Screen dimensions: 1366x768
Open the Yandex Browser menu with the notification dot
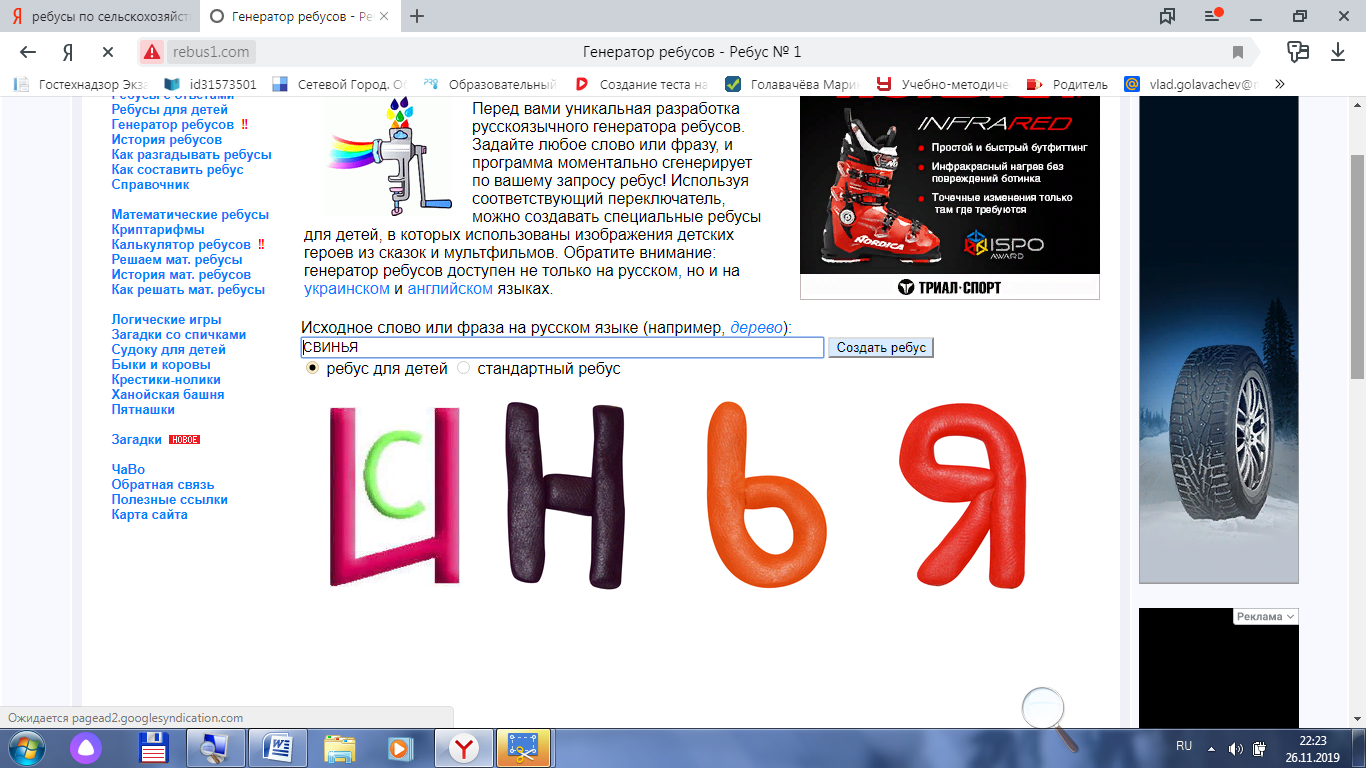[x=1213, y=16]
